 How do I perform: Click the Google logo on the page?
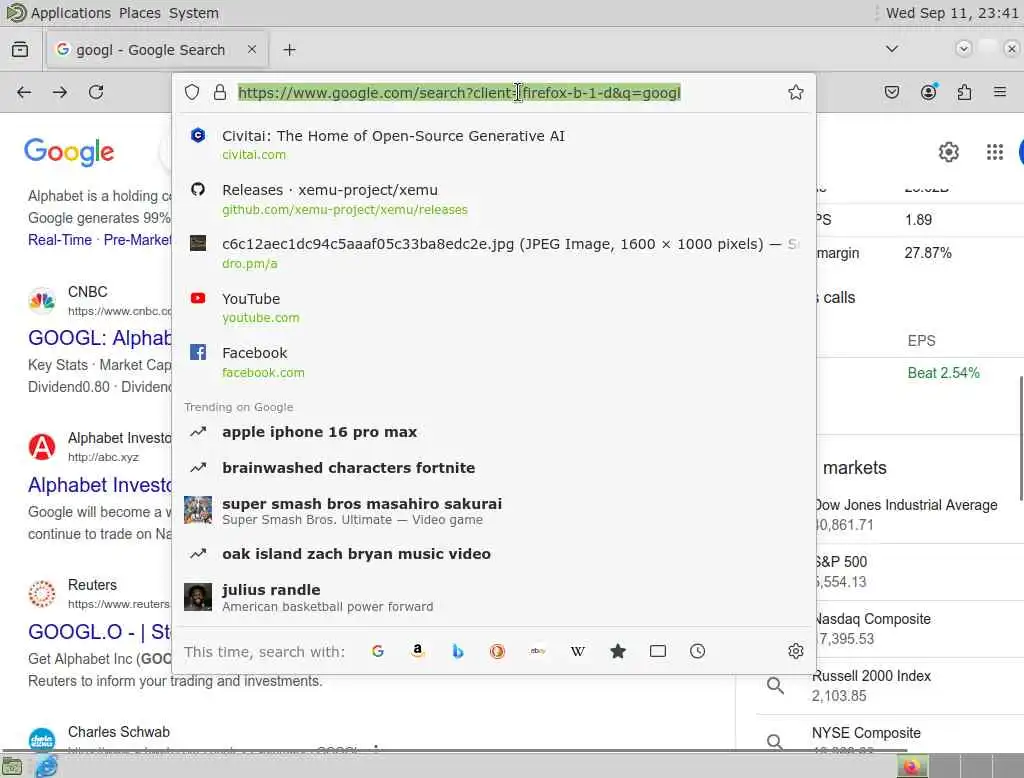tap(69, 152)
